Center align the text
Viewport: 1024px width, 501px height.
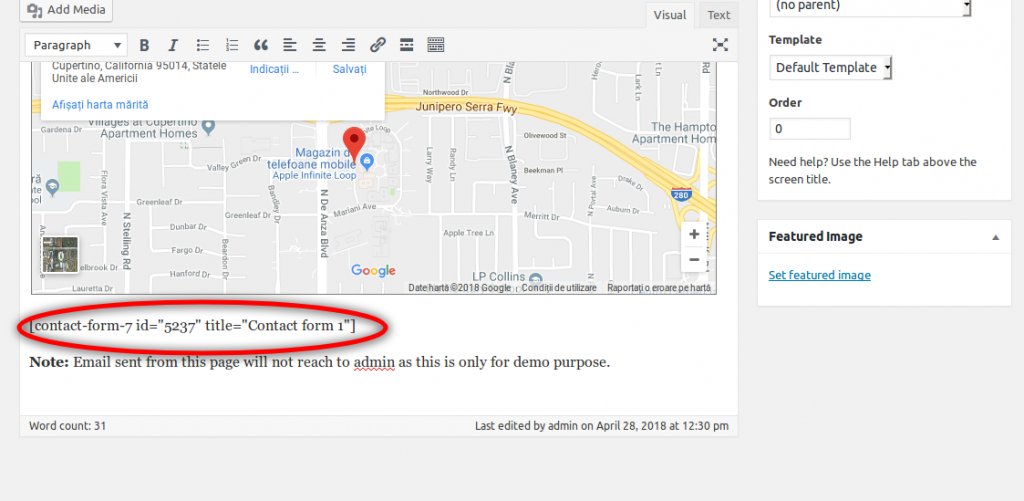coord(319,45)
